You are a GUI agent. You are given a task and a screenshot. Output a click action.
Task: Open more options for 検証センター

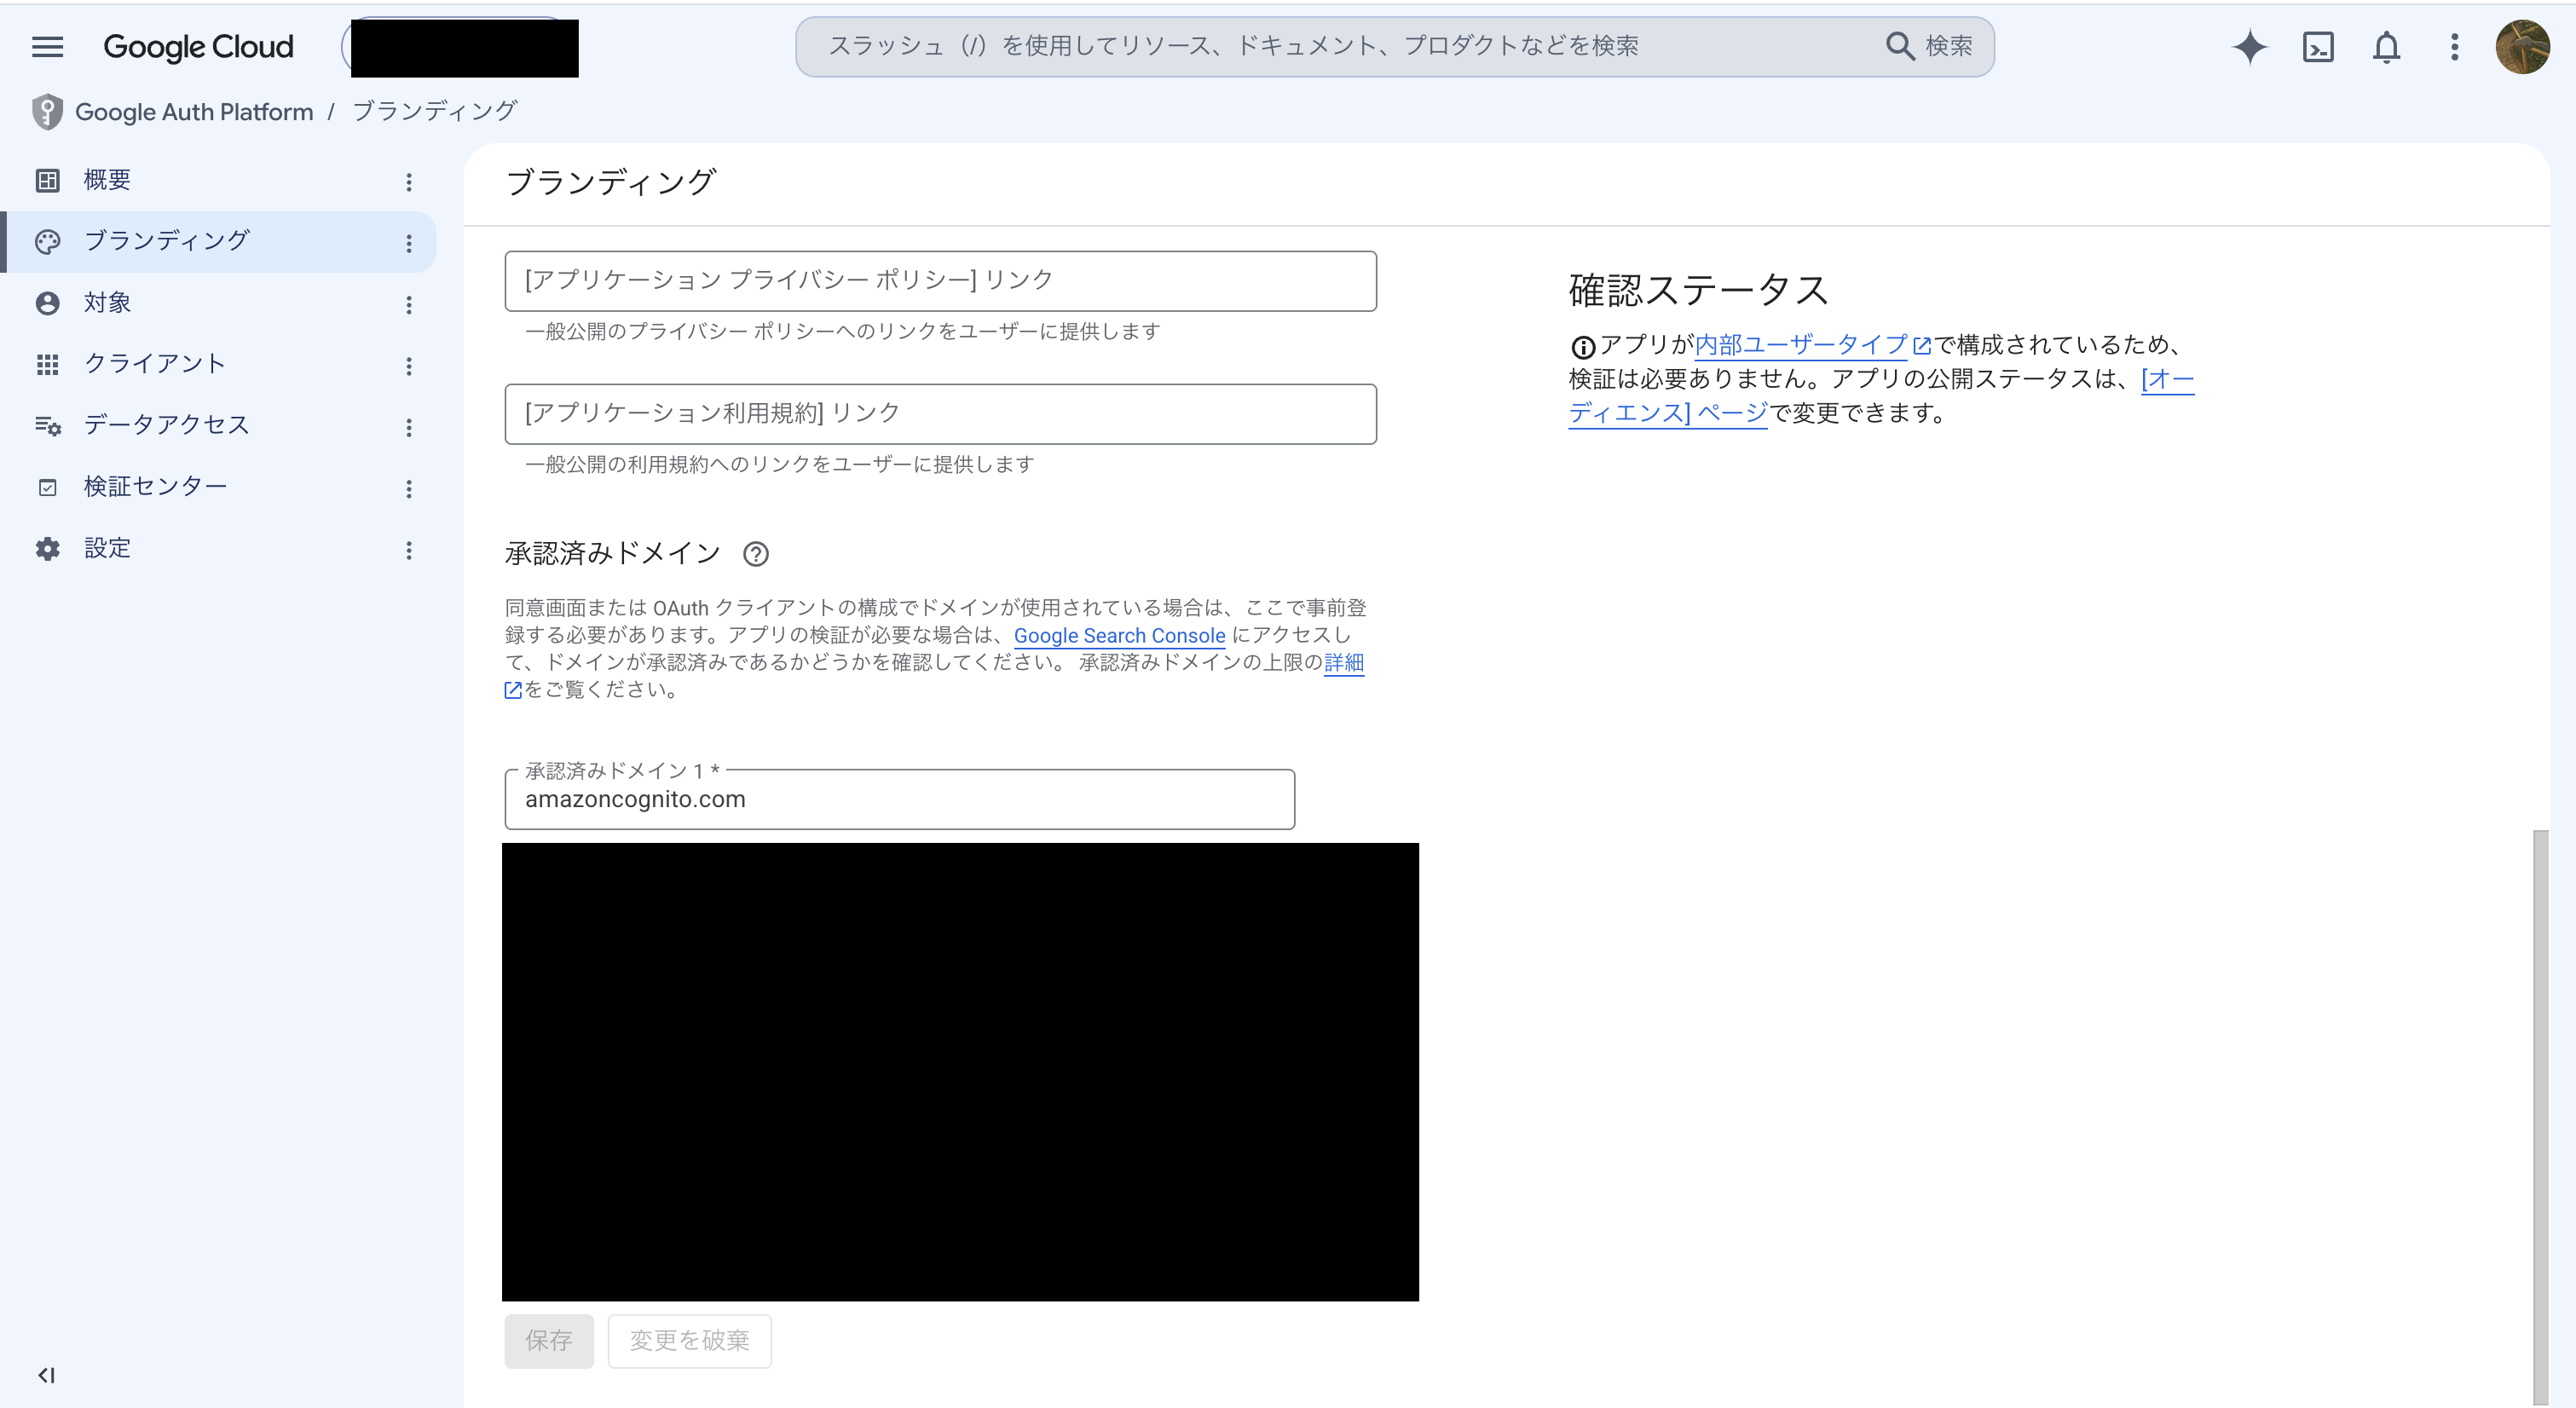point(409,489)
